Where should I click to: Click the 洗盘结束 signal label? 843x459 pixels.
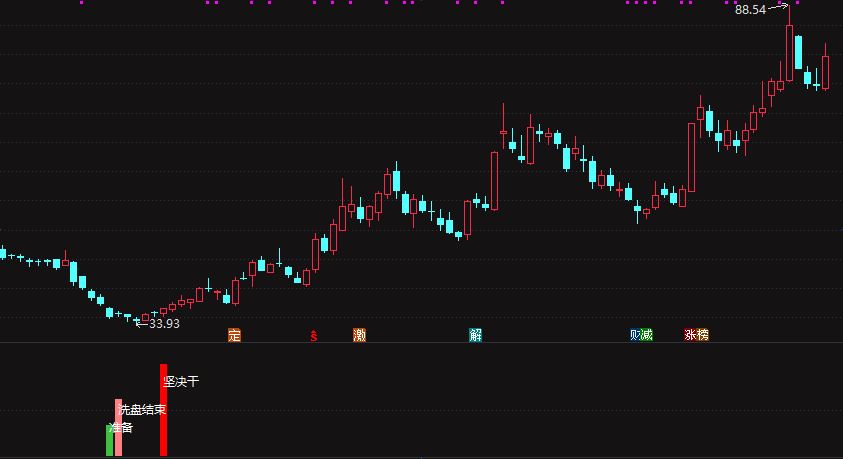tap(142, 410)
